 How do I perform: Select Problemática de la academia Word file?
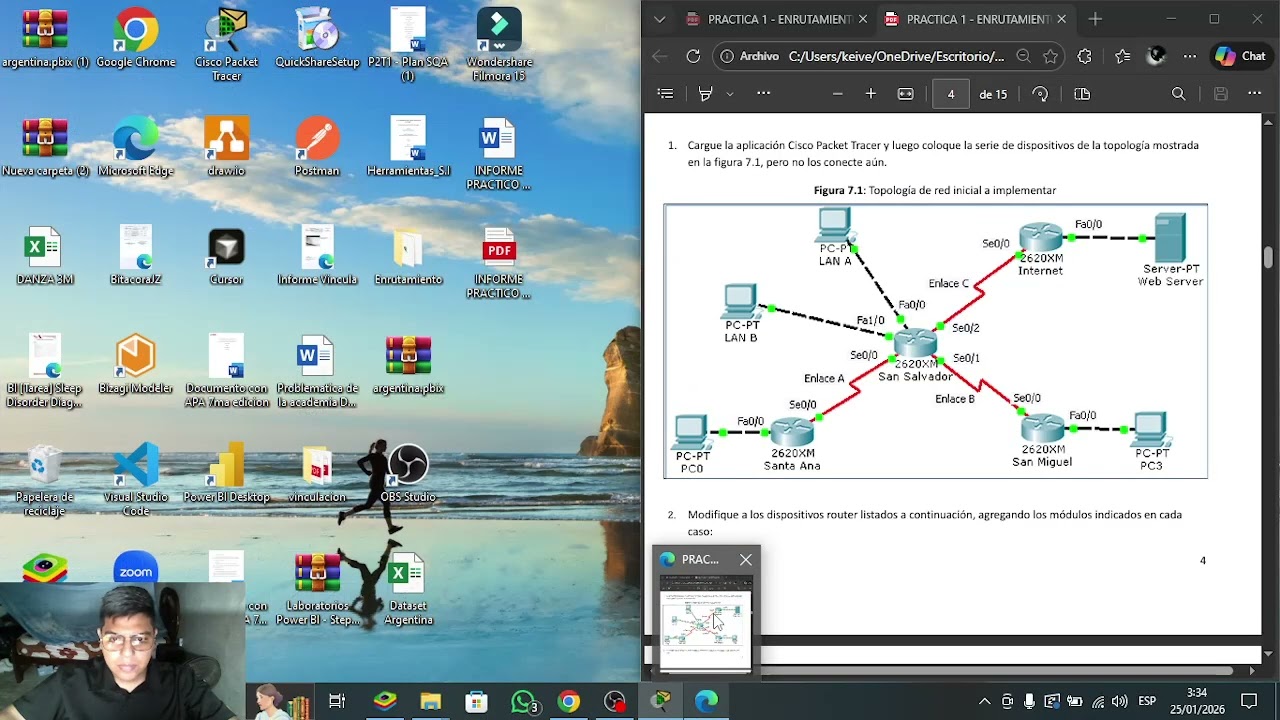pos(317,370)
